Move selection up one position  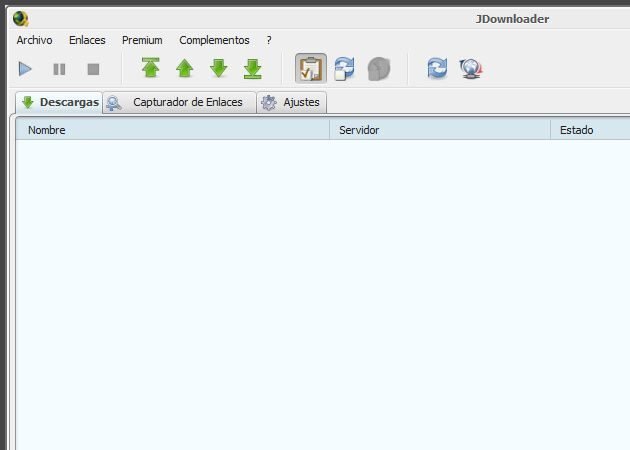click(185, 68)
